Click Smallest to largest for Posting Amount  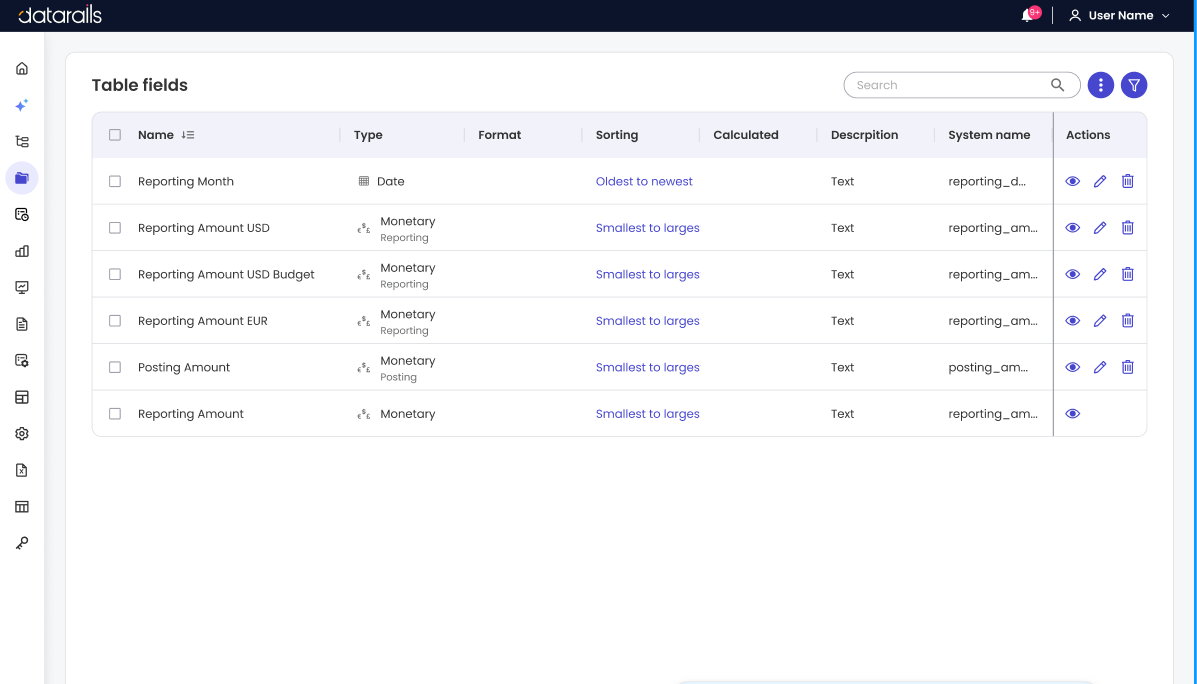point(647,367)
